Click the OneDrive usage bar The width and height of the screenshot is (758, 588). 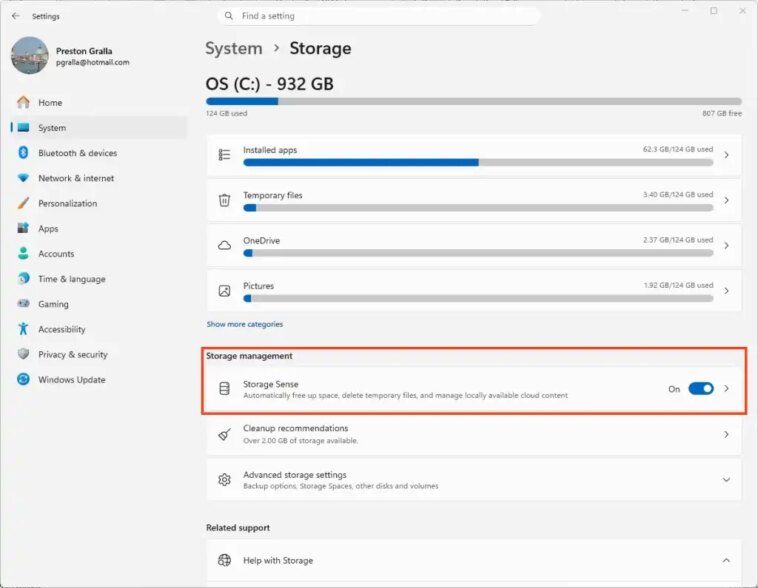click(x=478, y=253)
